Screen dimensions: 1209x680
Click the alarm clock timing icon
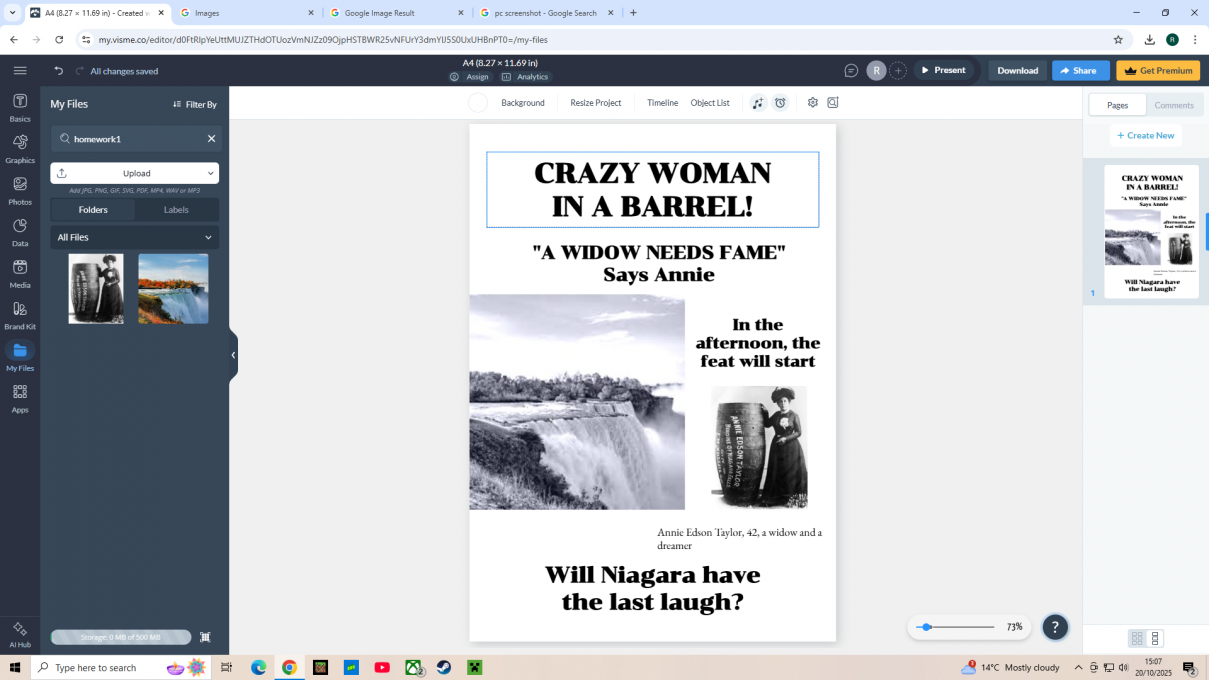[x=781, y=103]
